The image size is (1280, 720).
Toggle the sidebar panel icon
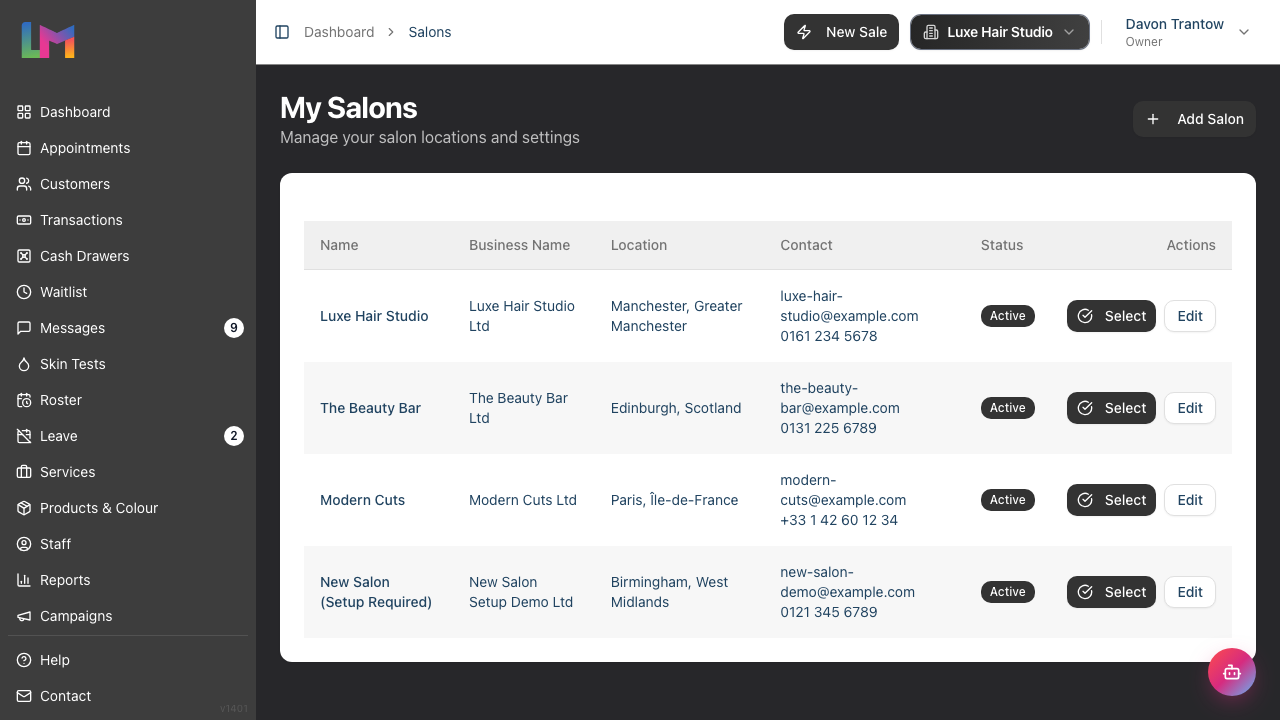pyautogui.click(x=282, y=32)
